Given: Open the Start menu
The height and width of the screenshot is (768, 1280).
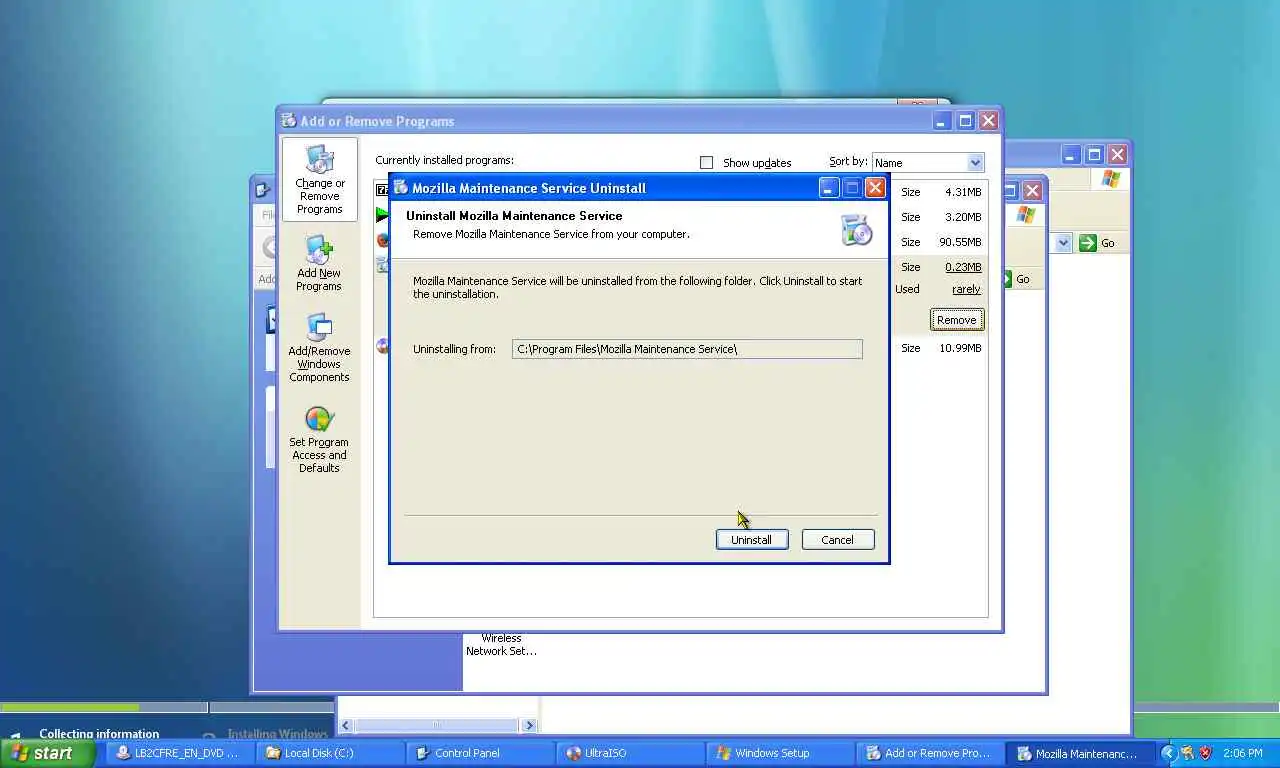Looking at the screenshot, I should (x=47, y=753).
